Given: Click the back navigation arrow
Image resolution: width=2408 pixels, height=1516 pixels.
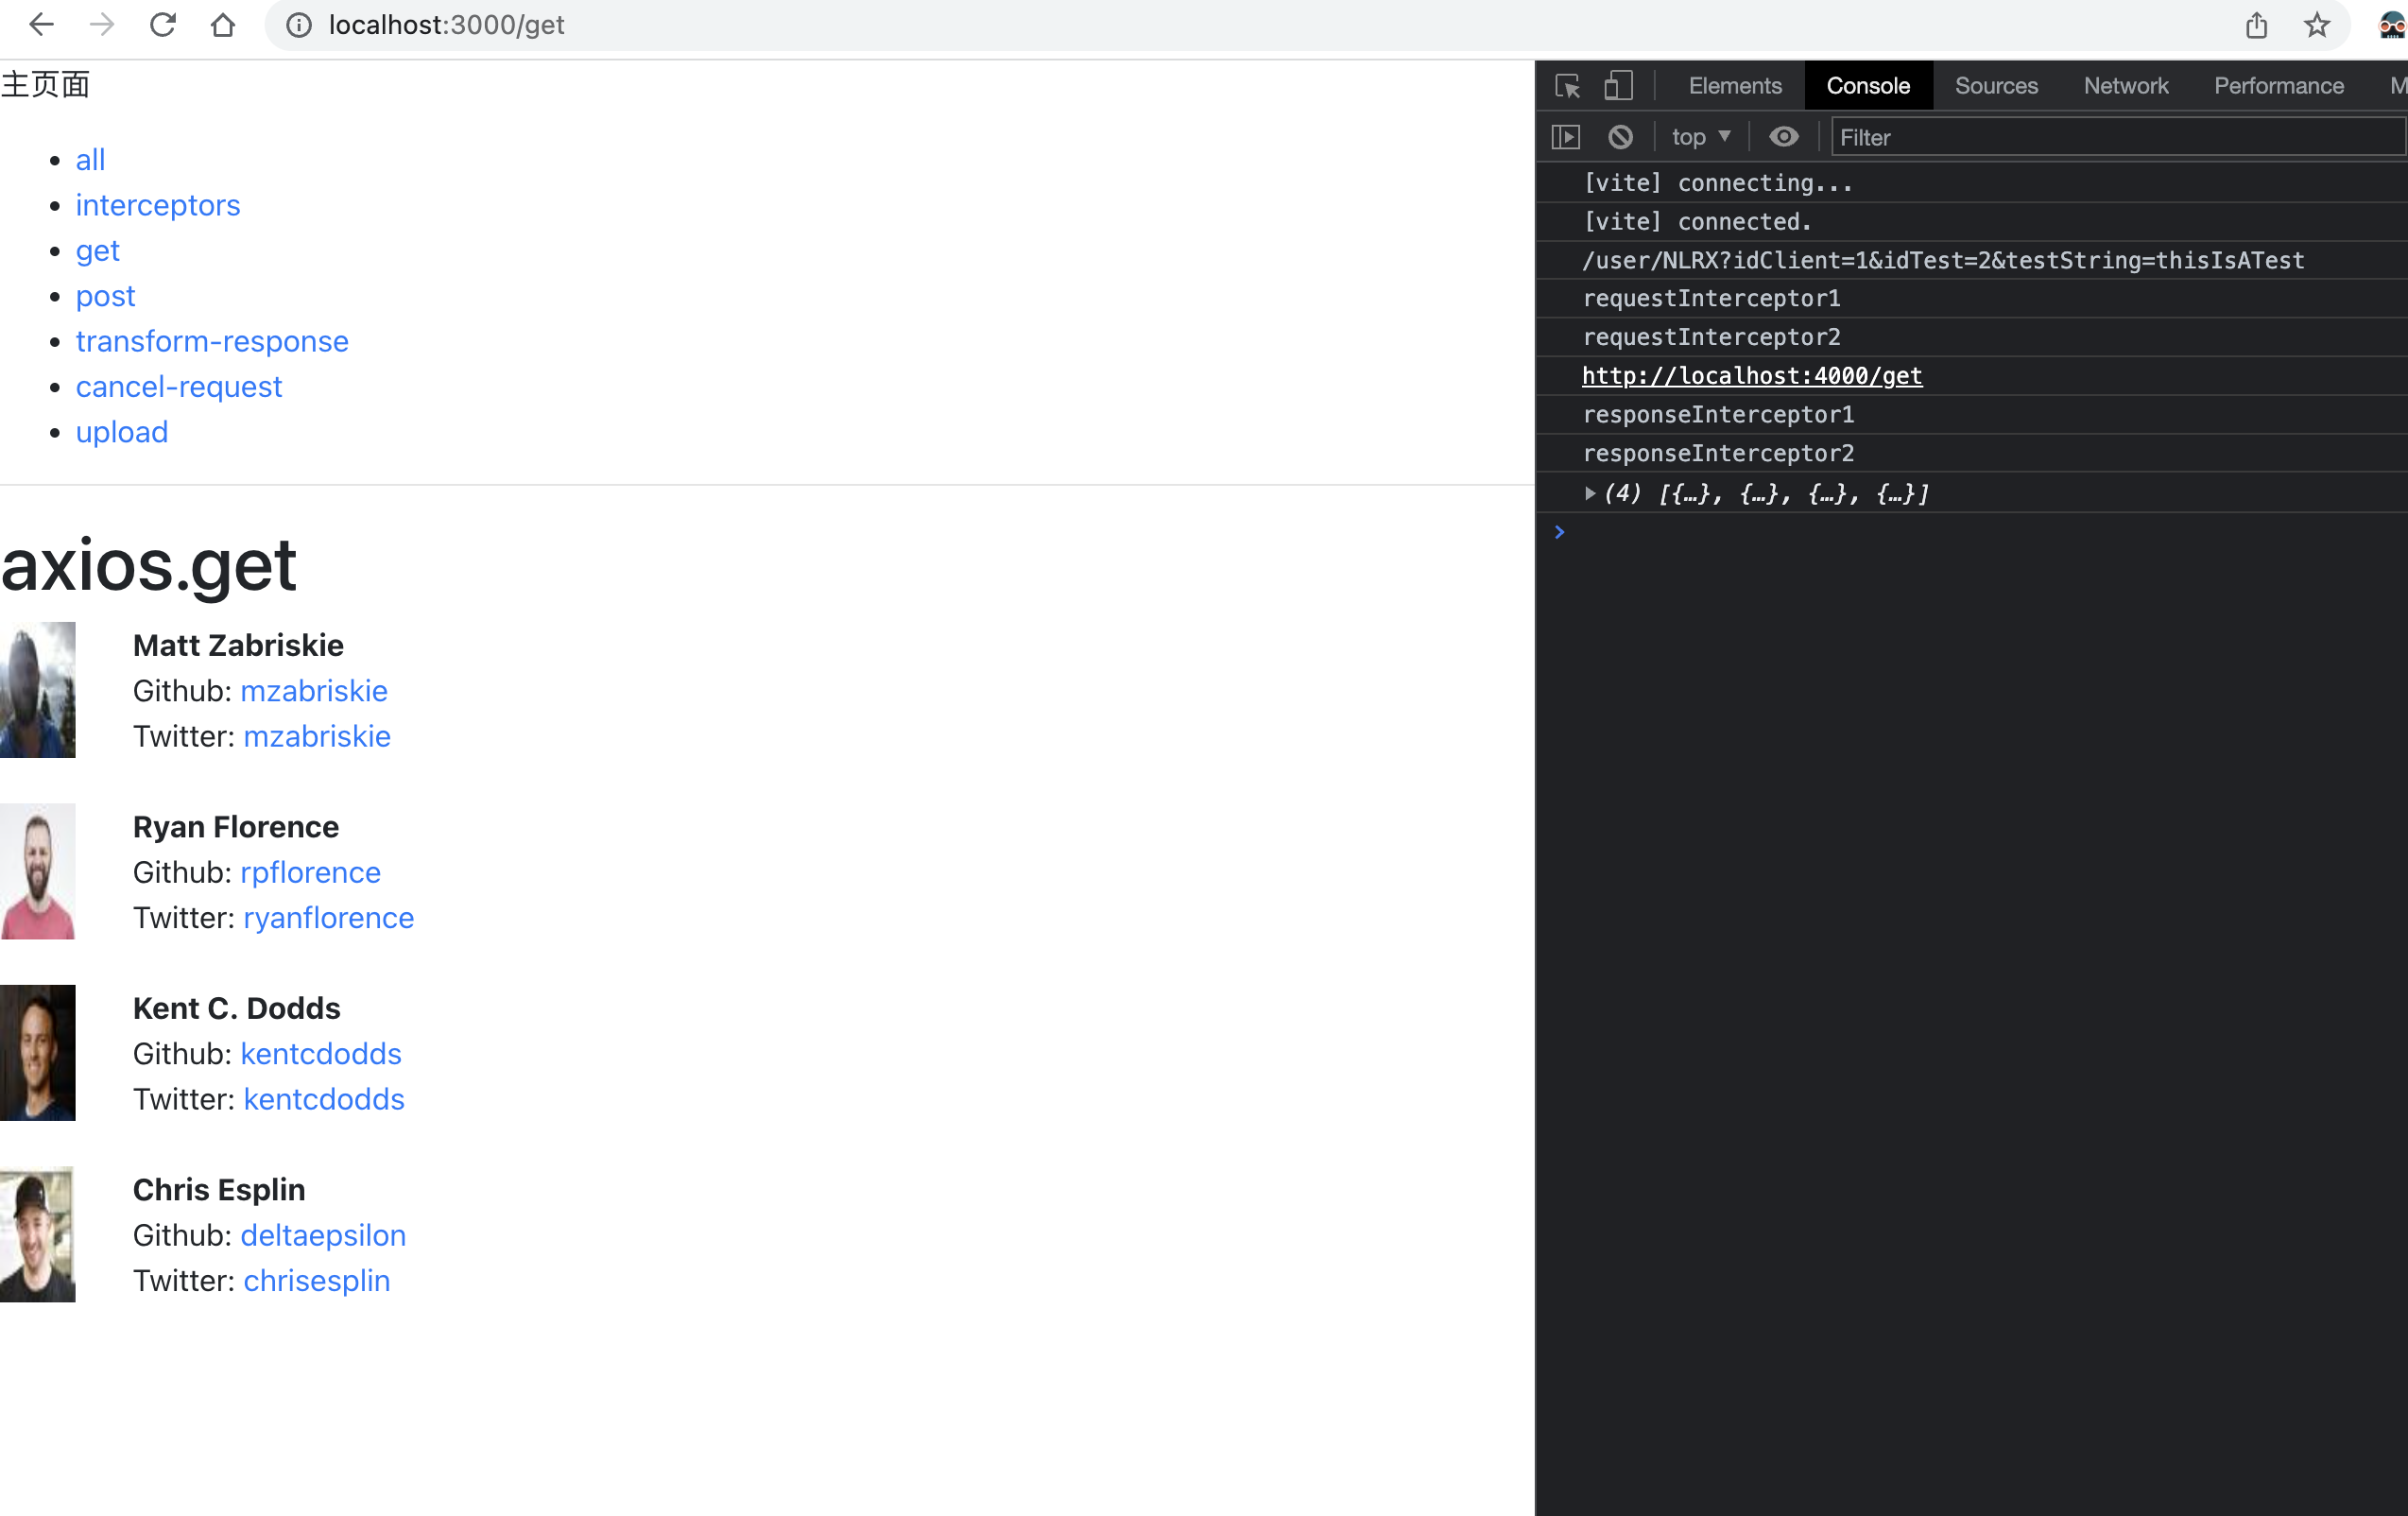Looking at the screenshot, I should tap(42, 25).
